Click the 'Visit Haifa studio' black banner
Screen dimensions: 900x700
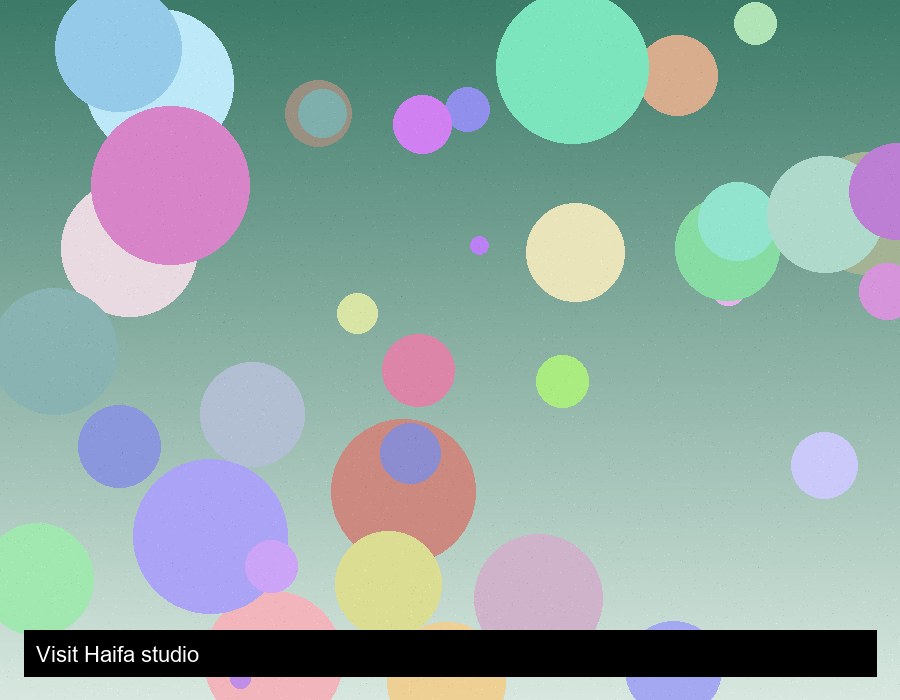[450, 653]
